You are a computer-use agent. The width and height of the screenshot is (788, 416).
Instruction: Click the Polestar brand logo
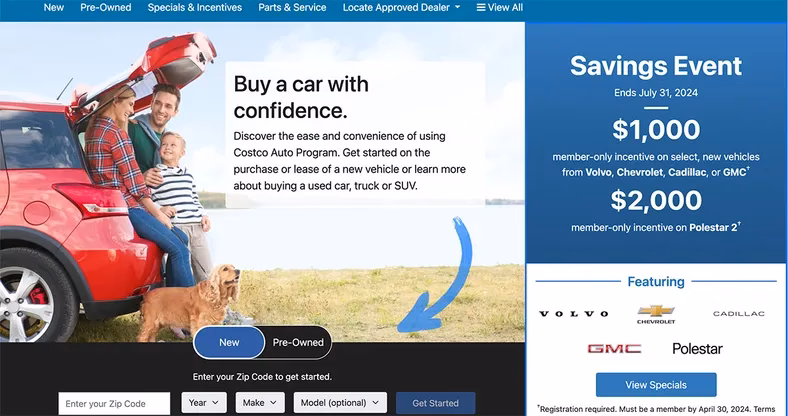point(697,349)
